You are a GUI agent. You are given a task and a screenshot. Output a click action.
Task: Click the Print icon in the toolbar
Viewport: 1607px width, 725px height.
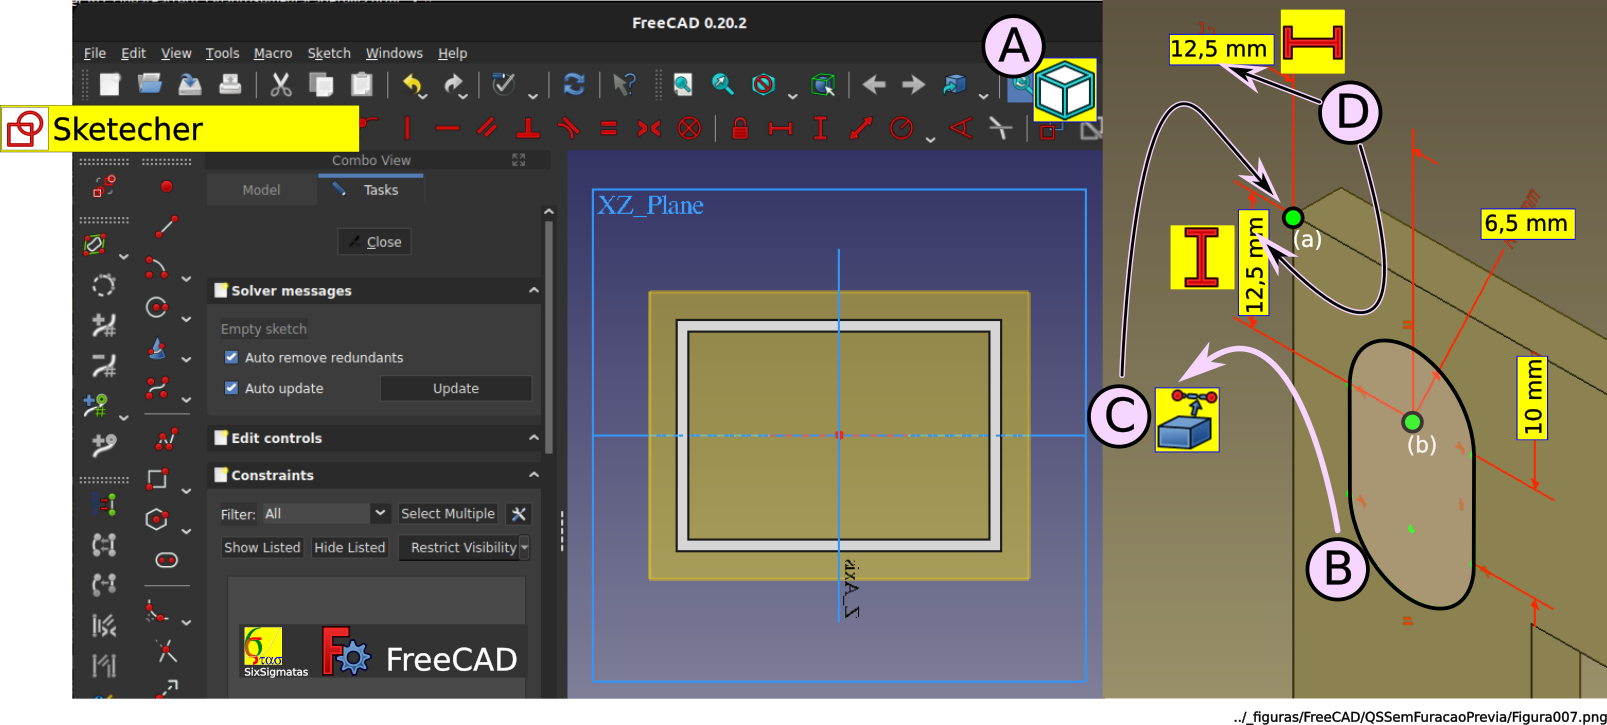coord(230,85)
